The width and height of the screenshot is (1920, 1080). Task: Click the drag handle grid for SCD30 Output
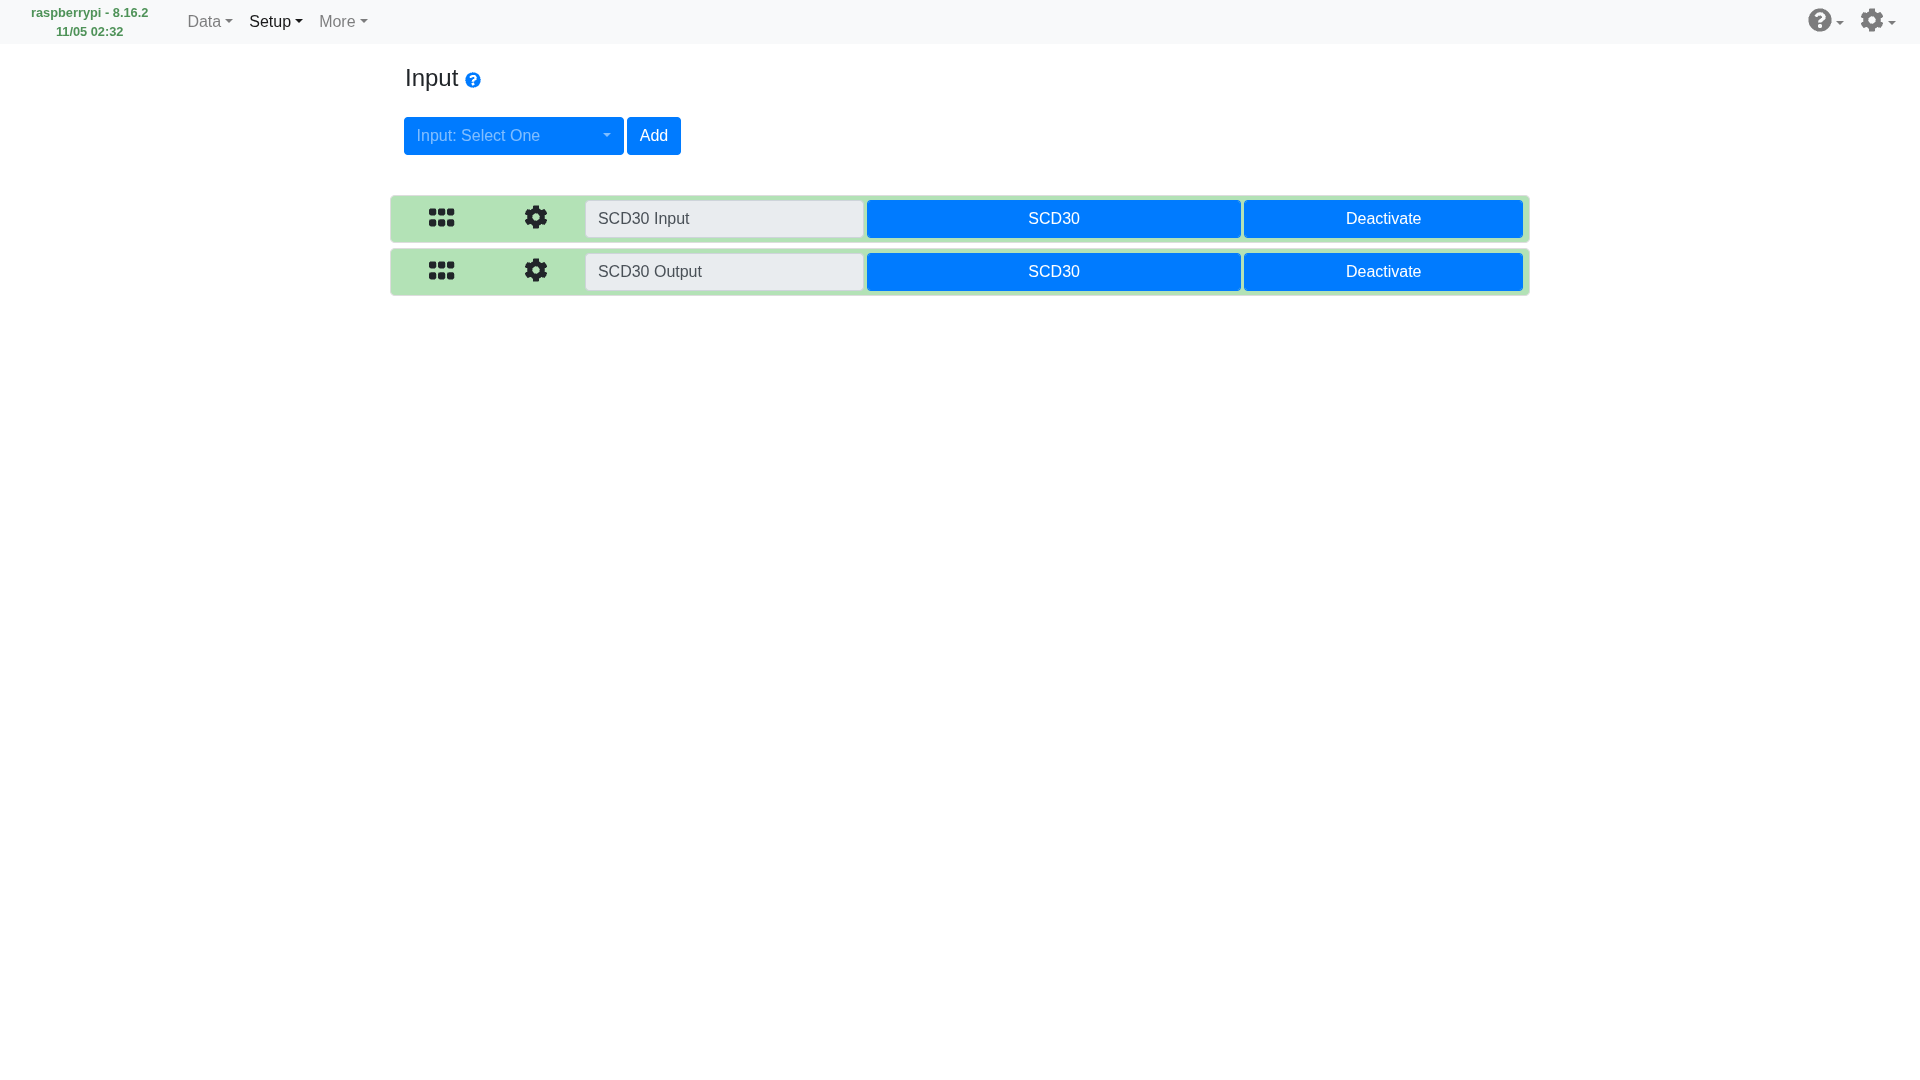pyautogui.click(x=441, y=271)
